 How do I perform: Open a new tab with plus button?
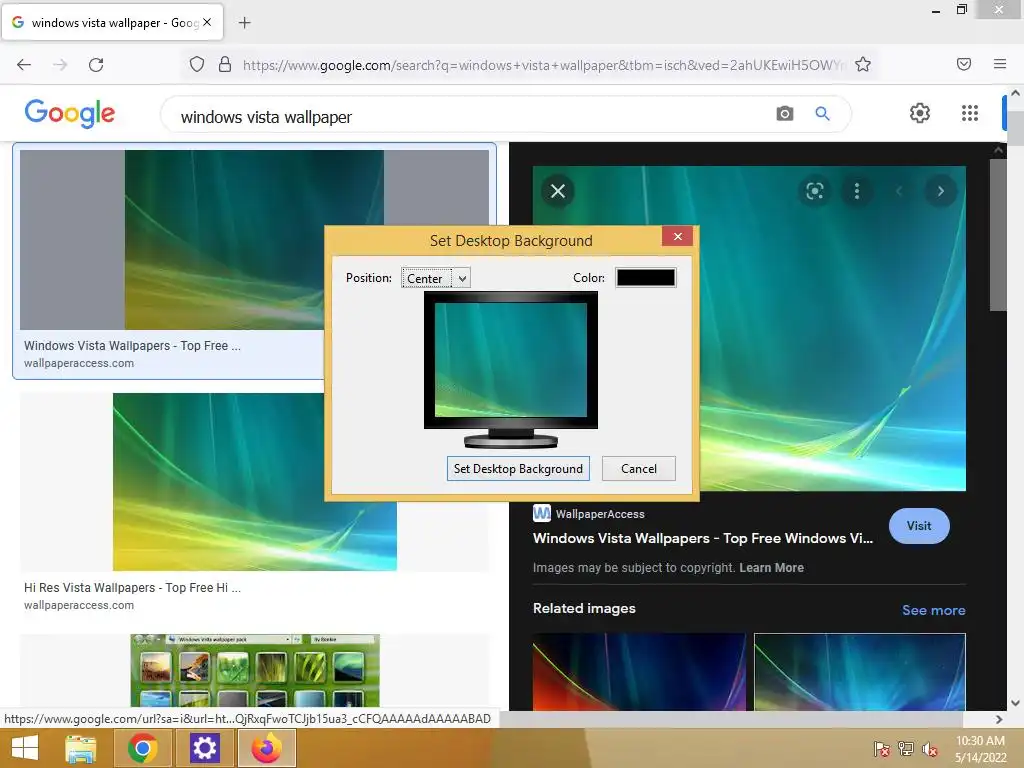[244, 23]
